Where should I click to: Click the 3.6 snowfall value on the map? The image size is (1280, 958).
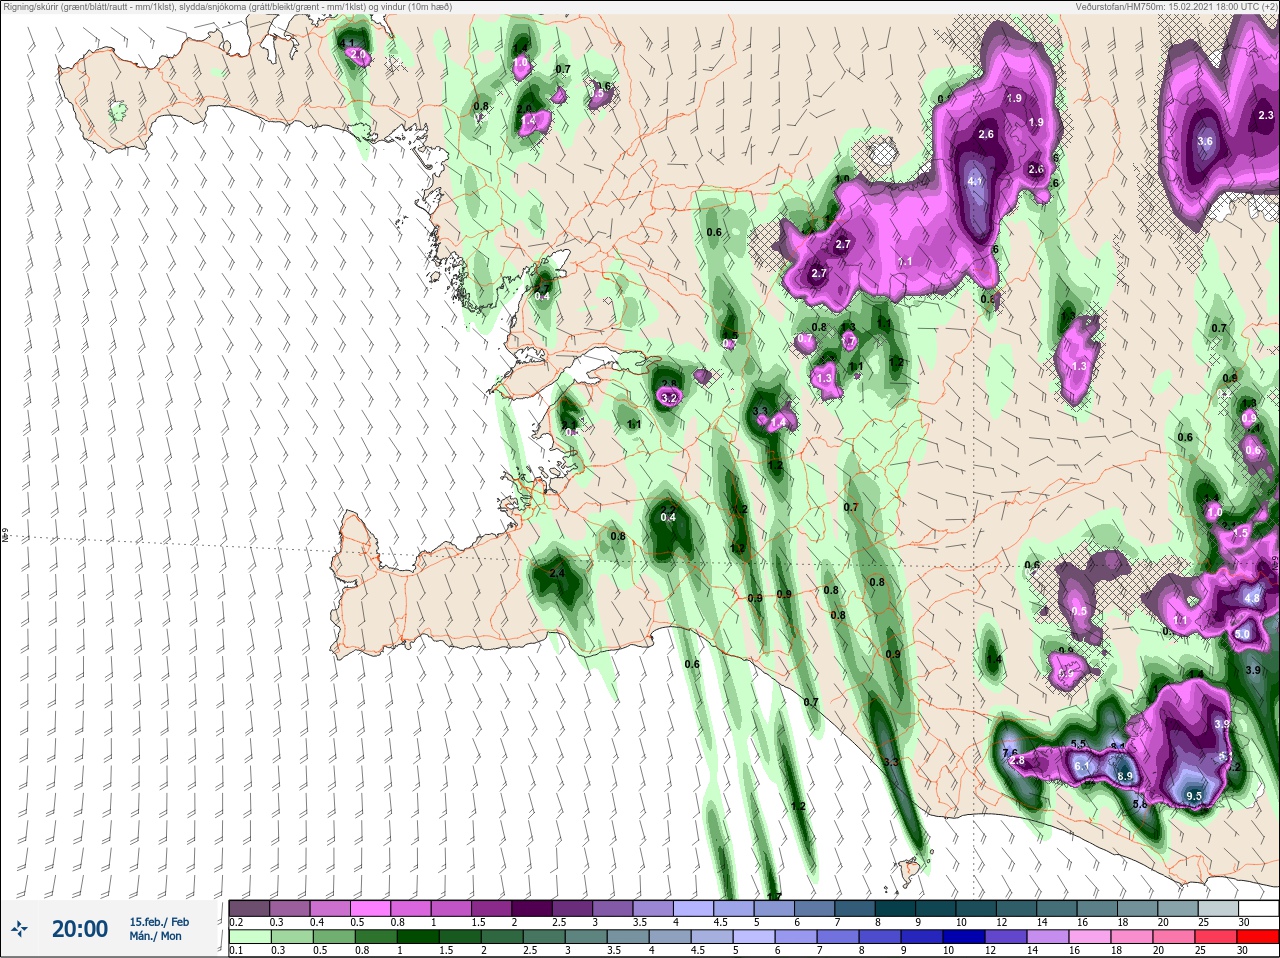pyautogui.click(x=1205, y=142)
